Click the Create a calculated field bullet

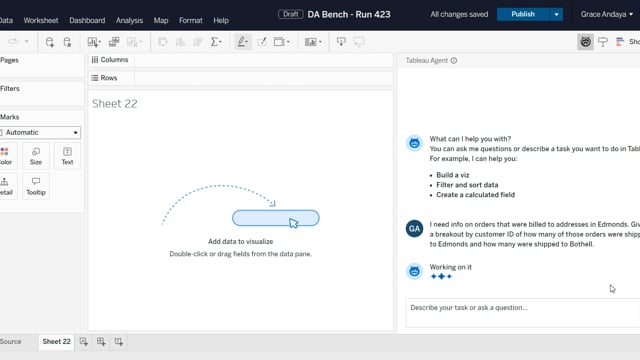(x=476, y=195)
